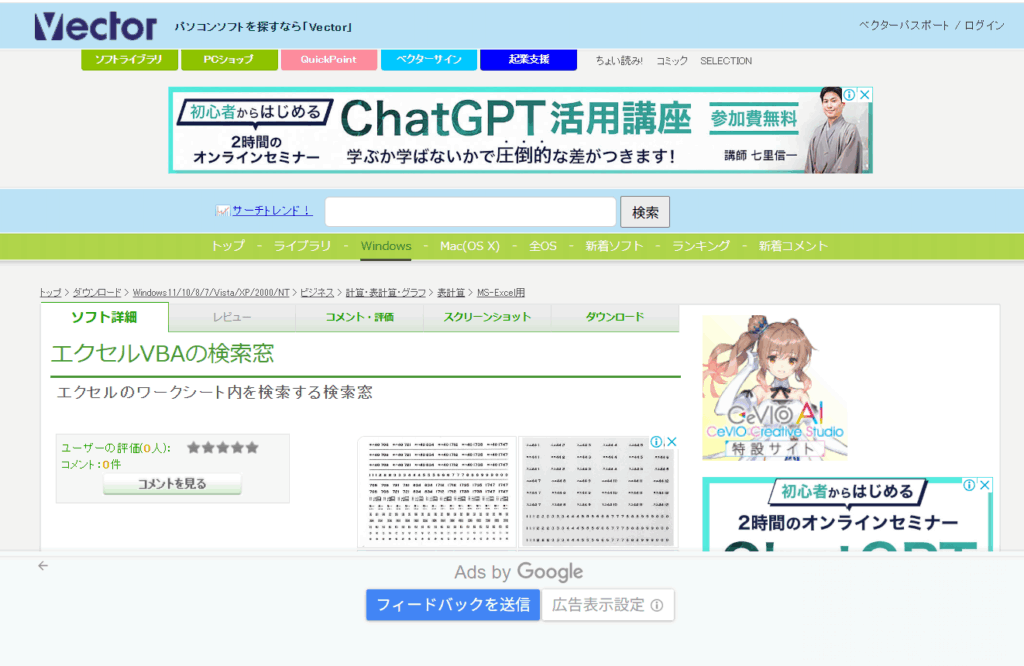Click 広告表示設定 button
The width and height of the screenshot is (1024, 666).
[x=608, y=605]
